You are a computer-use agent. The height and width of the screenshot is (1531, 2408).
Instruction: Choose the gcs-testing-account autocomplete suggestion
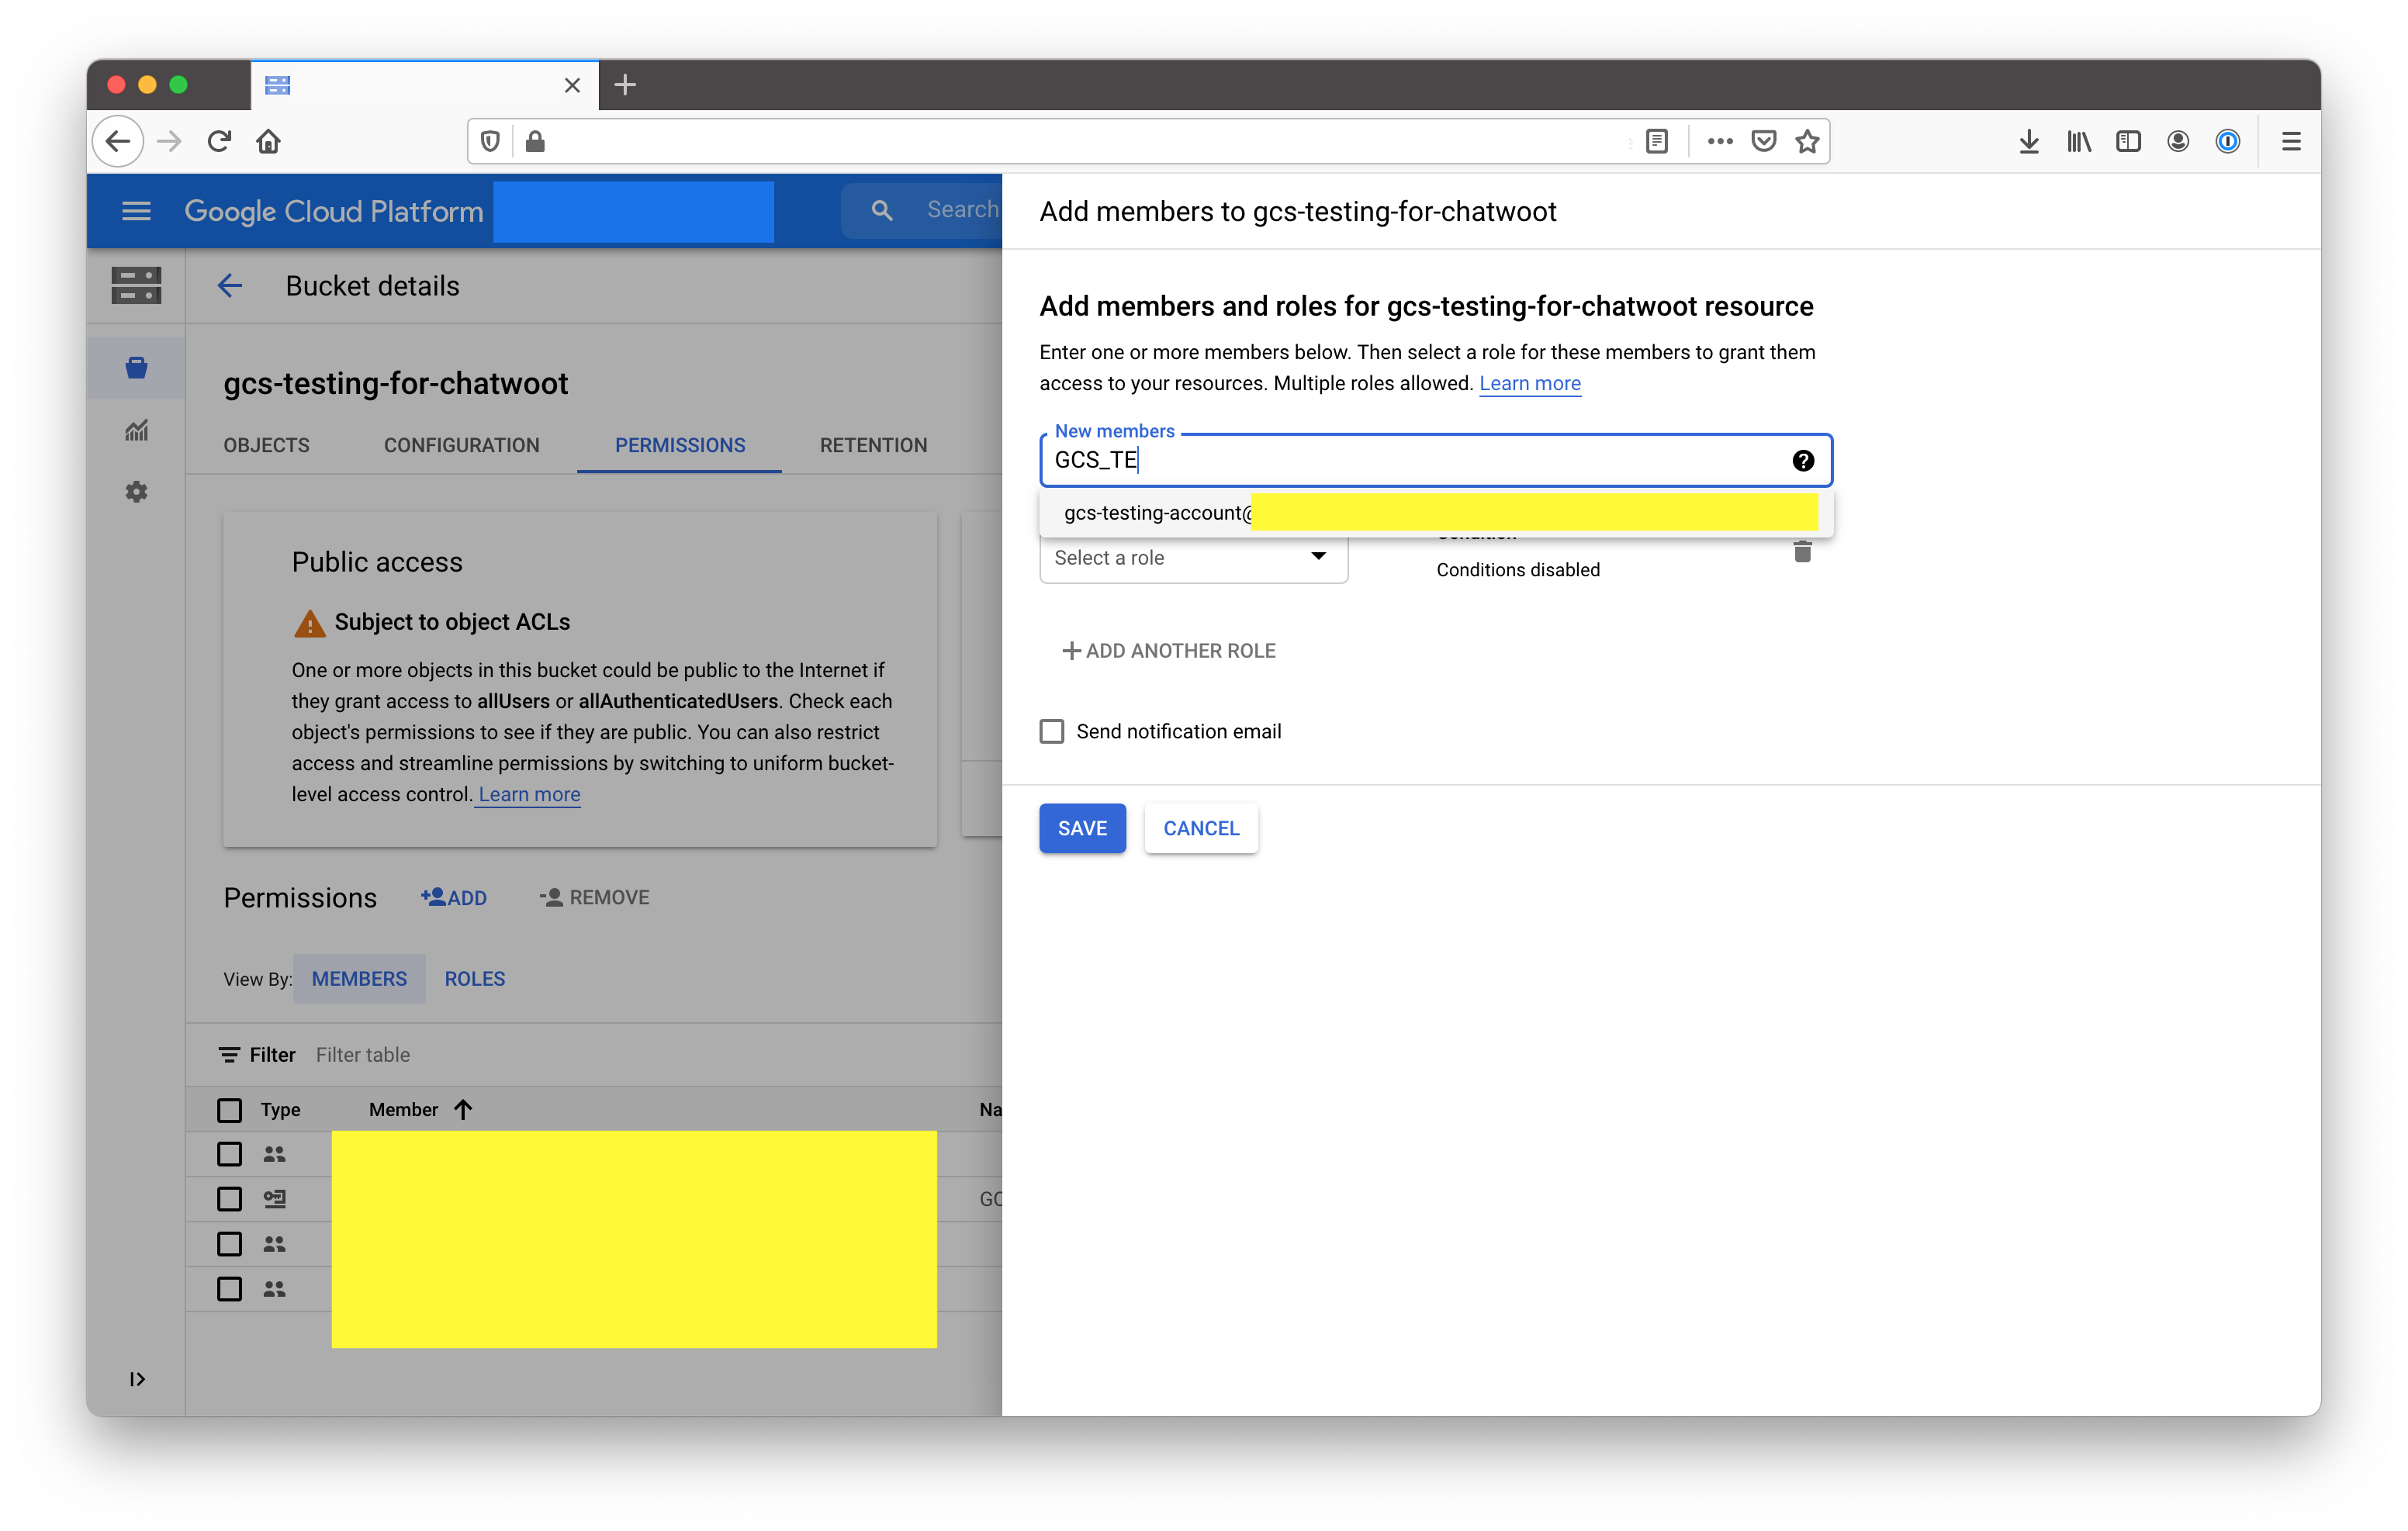1155,513
